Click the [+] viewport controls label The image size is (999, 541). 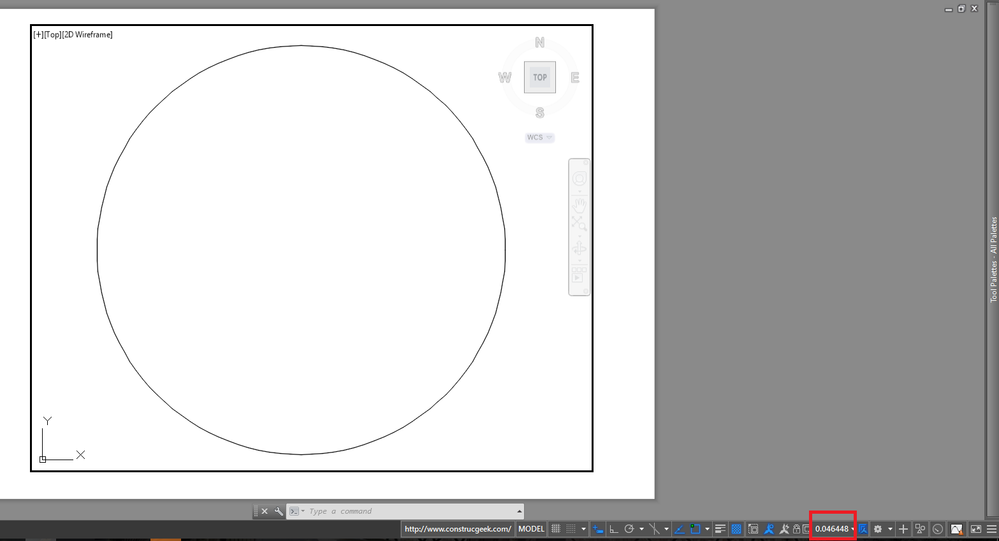(38, 34)
